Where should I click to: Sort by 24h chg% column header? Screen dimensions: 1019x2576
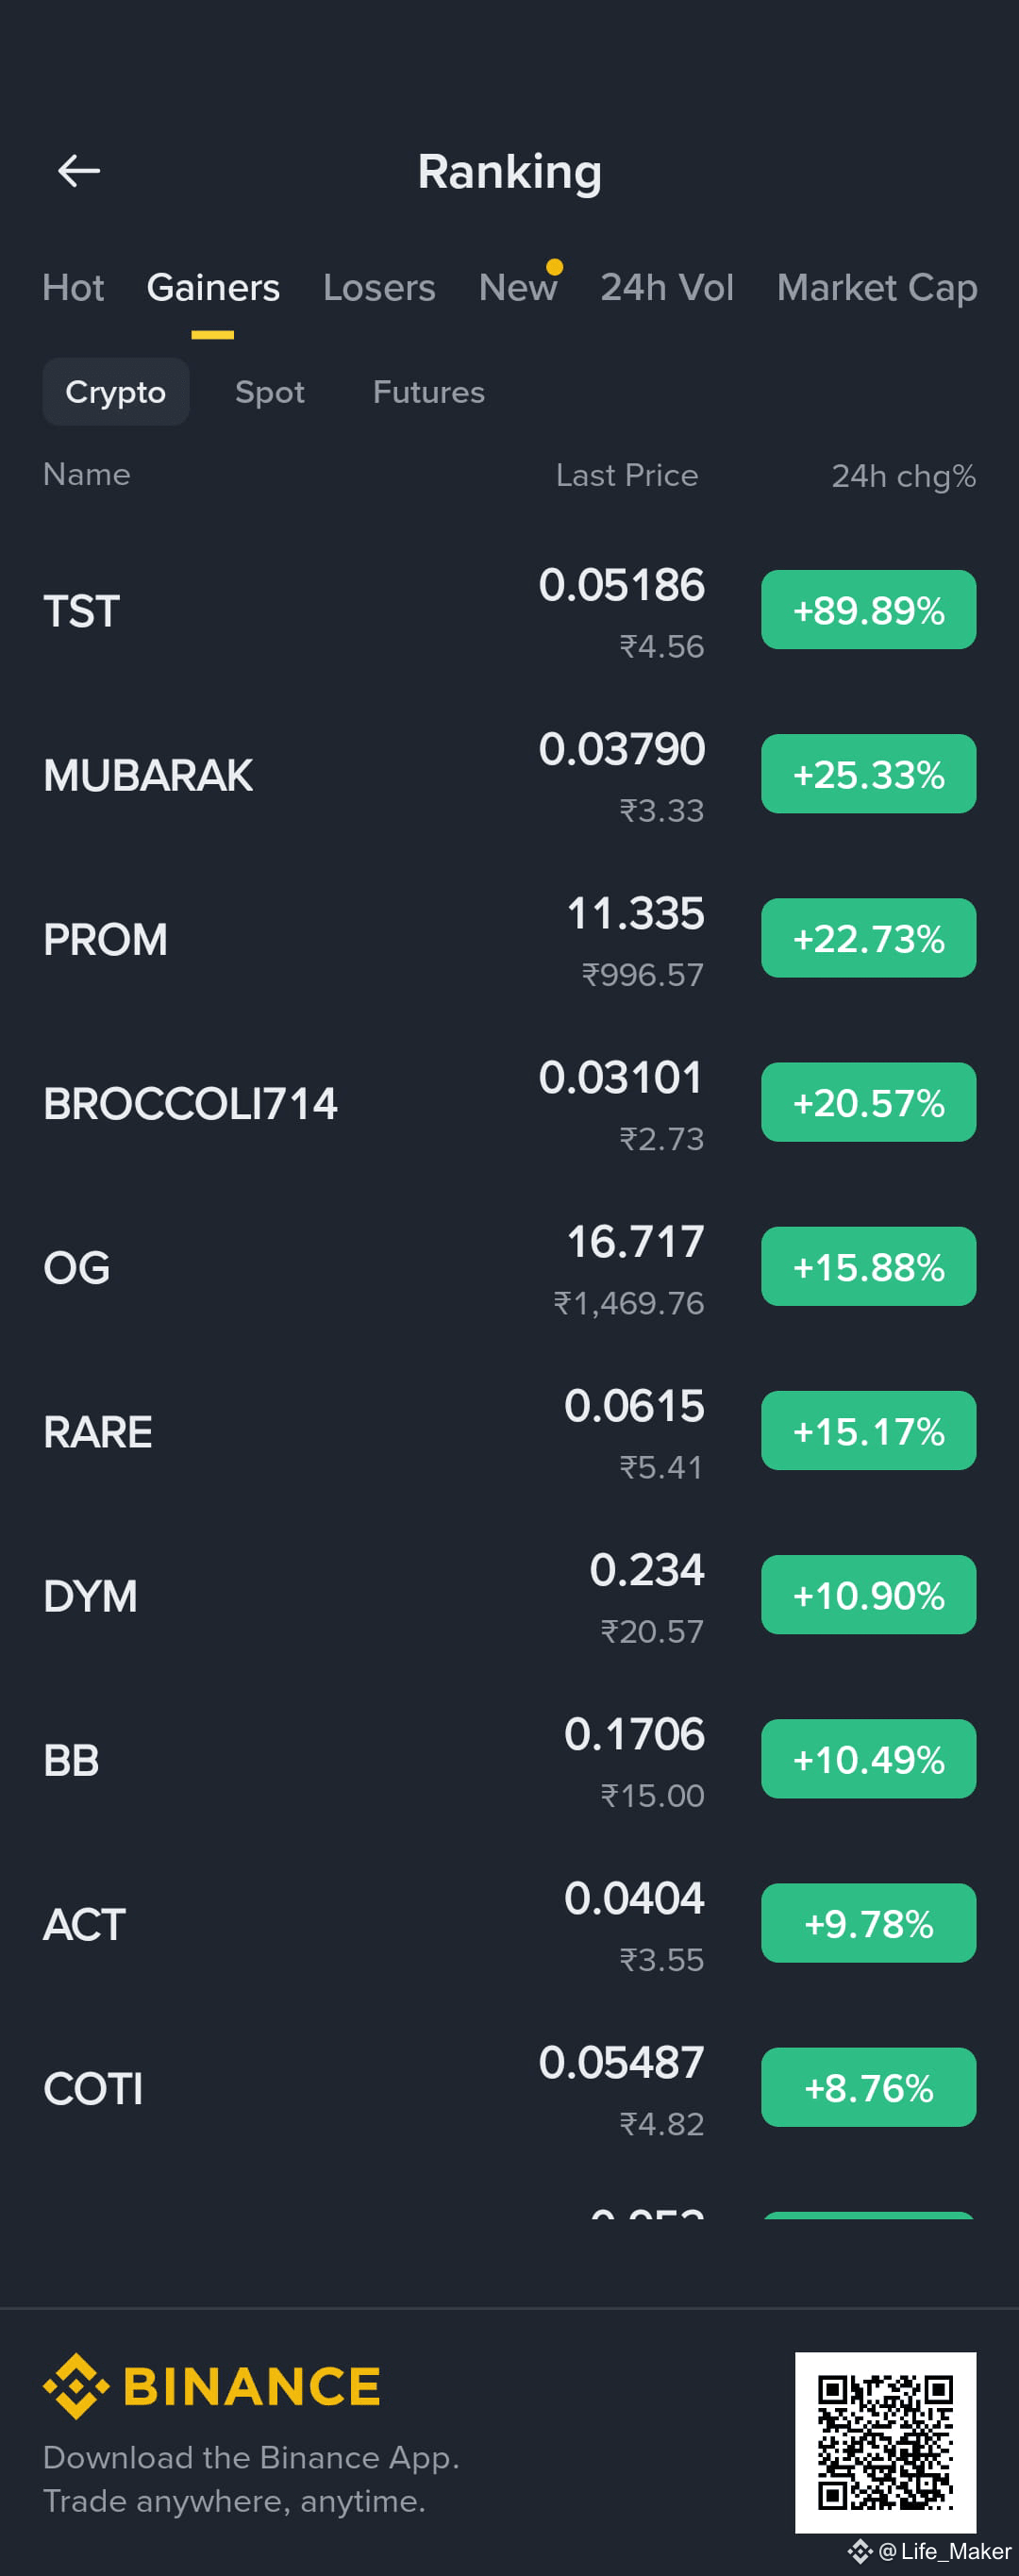click(903, 476)
